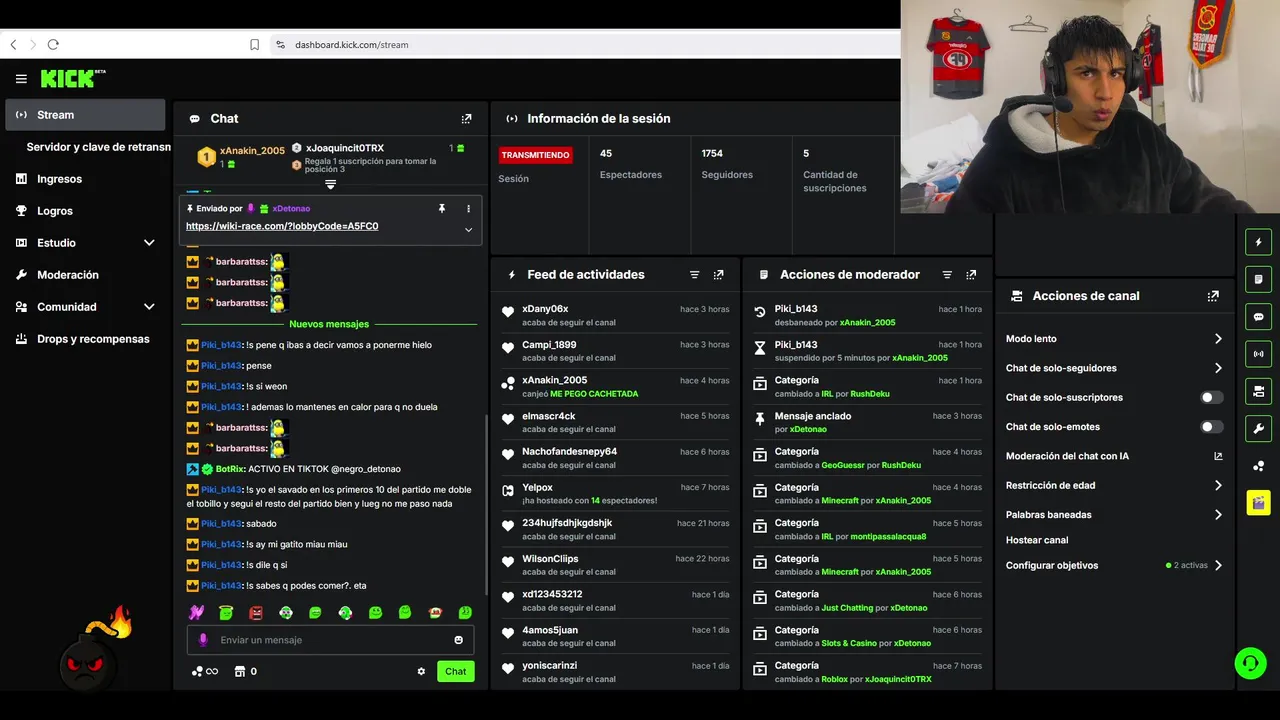The width and height of the screenshot is (1280, 720).
Task: Toggle Chat de solo-emotes switch
Action: [1212, 427]
